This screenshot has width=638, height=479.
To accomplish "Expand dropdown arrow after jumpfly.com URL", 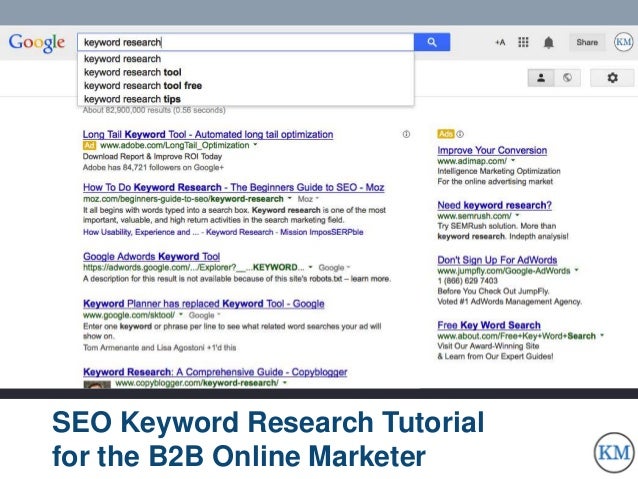I will click(576, 270).
